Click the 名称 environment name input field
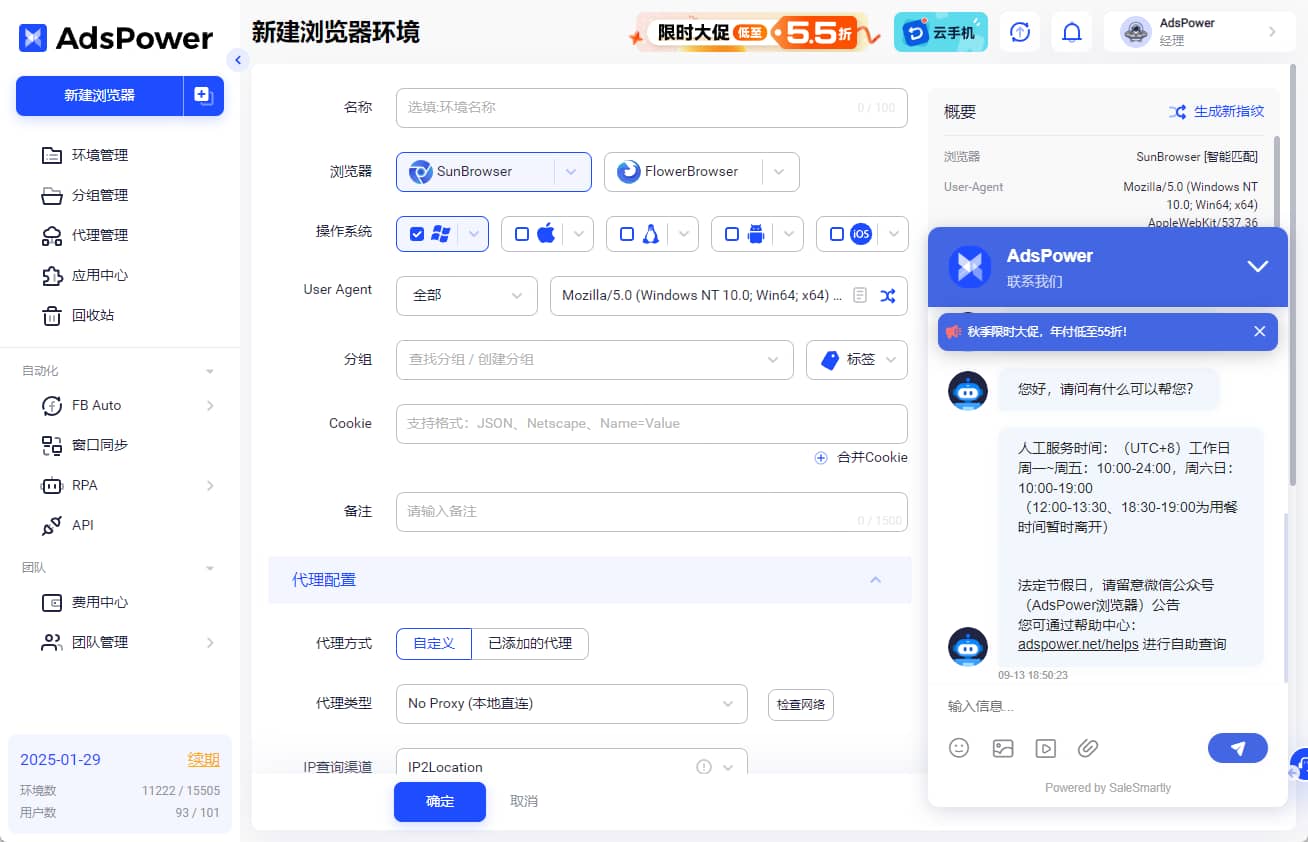This screenshot has height=842, width=1308. point(651,107)
